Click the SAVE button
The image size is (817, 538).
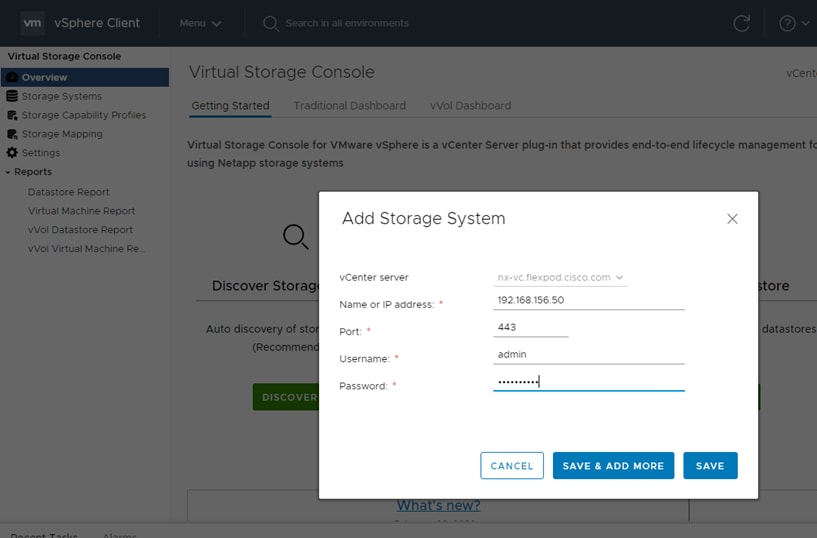pos(710,466)
